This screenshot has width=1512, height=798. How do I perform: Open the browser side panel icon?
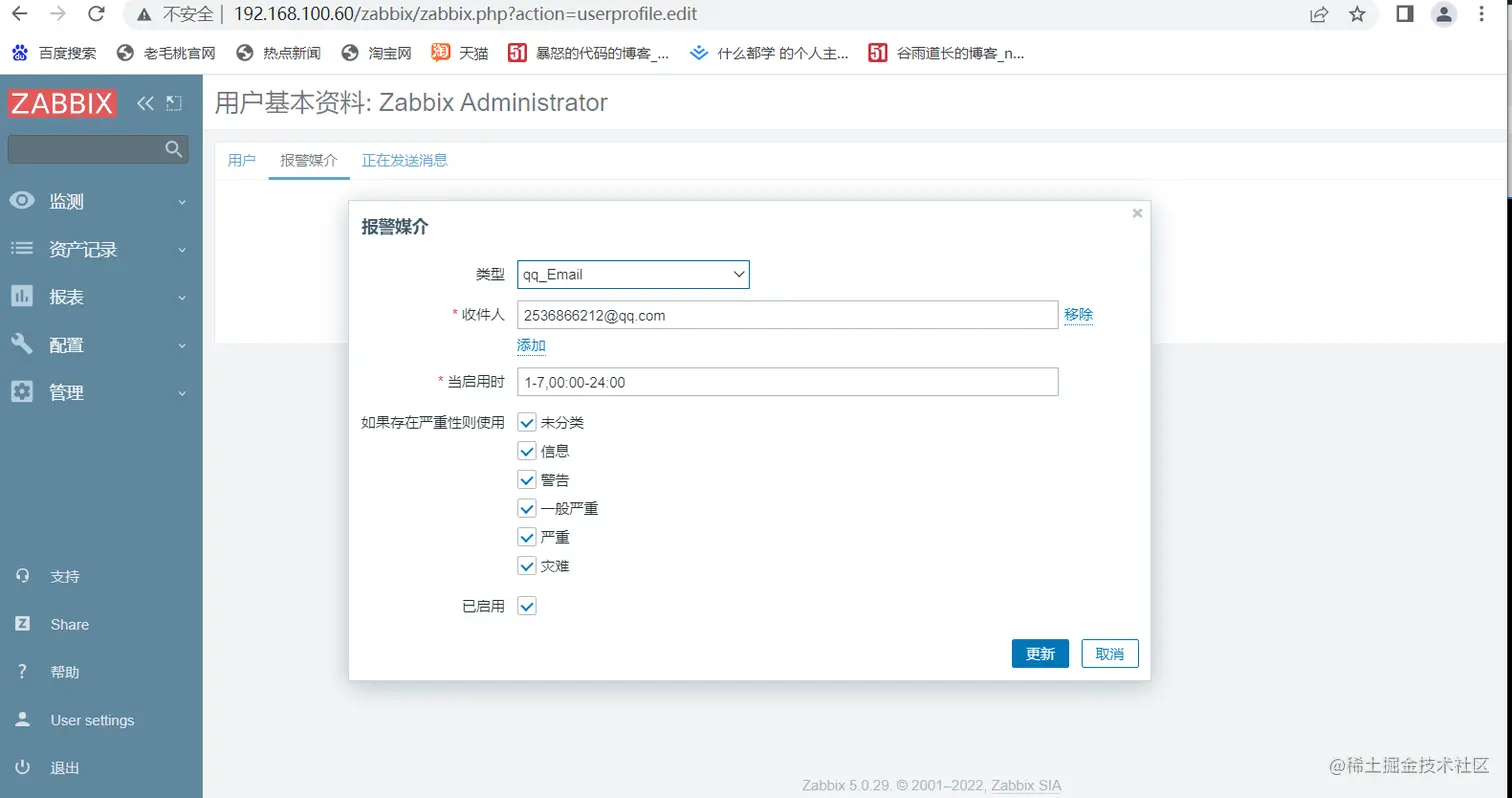[1404, 14]
